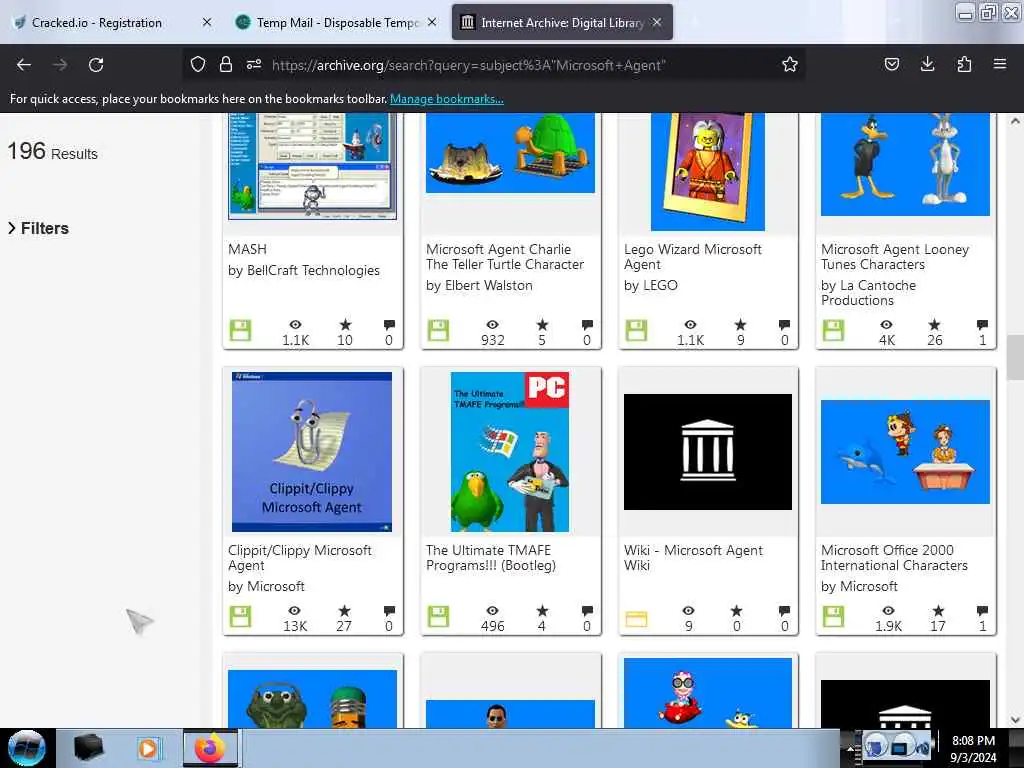Open Wiki - Microsoft Agent Wiki title
The height and width of the screenshot is (768, 1024).
[x=693, y=558]
